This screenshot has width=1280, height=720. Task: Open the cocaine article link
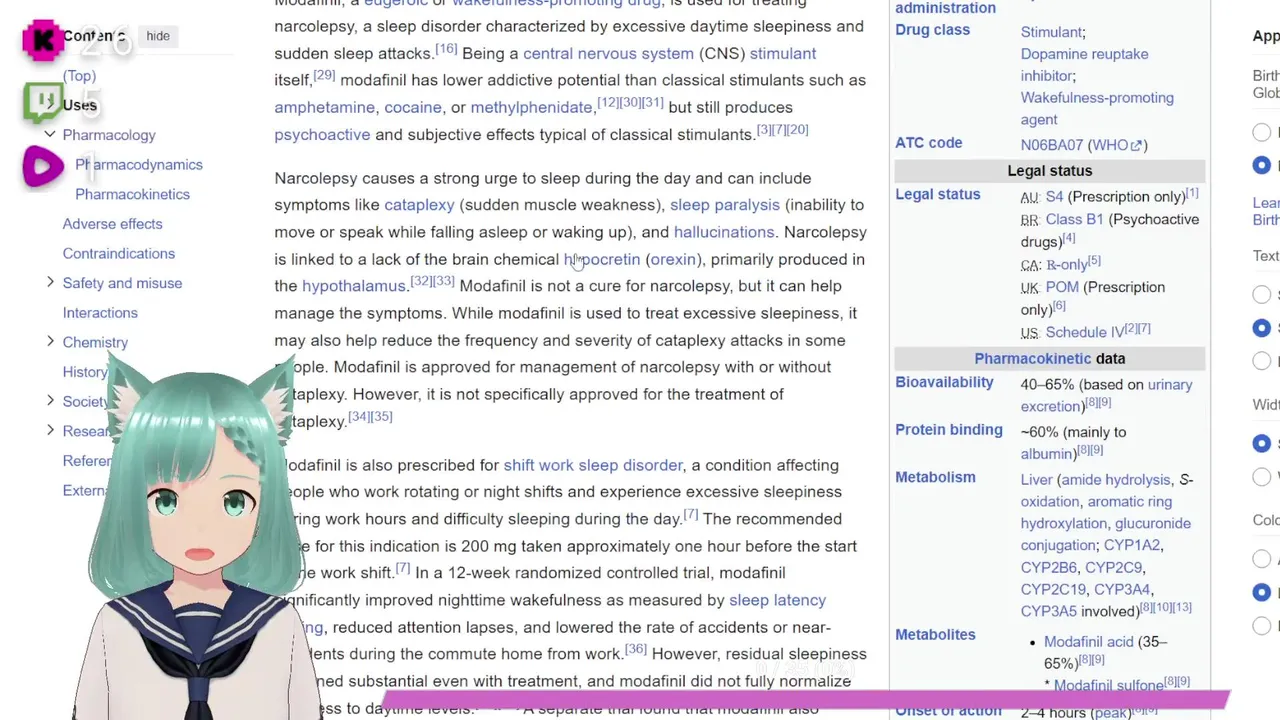pyautogui.click(x=413, y=108)
